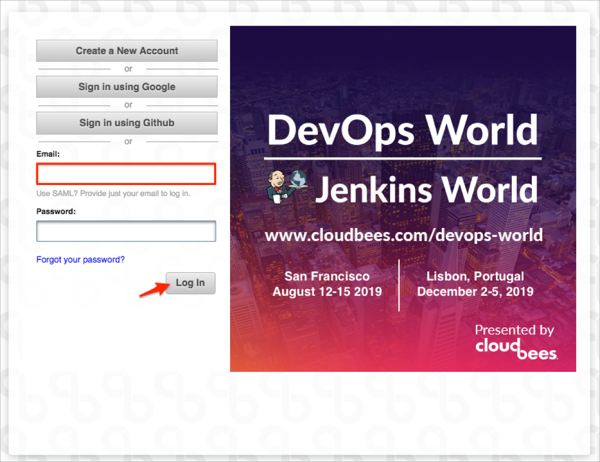Viewport: 600px width, 462px height.
Task: Click the DevOps World banner headline
Action: 403,131
